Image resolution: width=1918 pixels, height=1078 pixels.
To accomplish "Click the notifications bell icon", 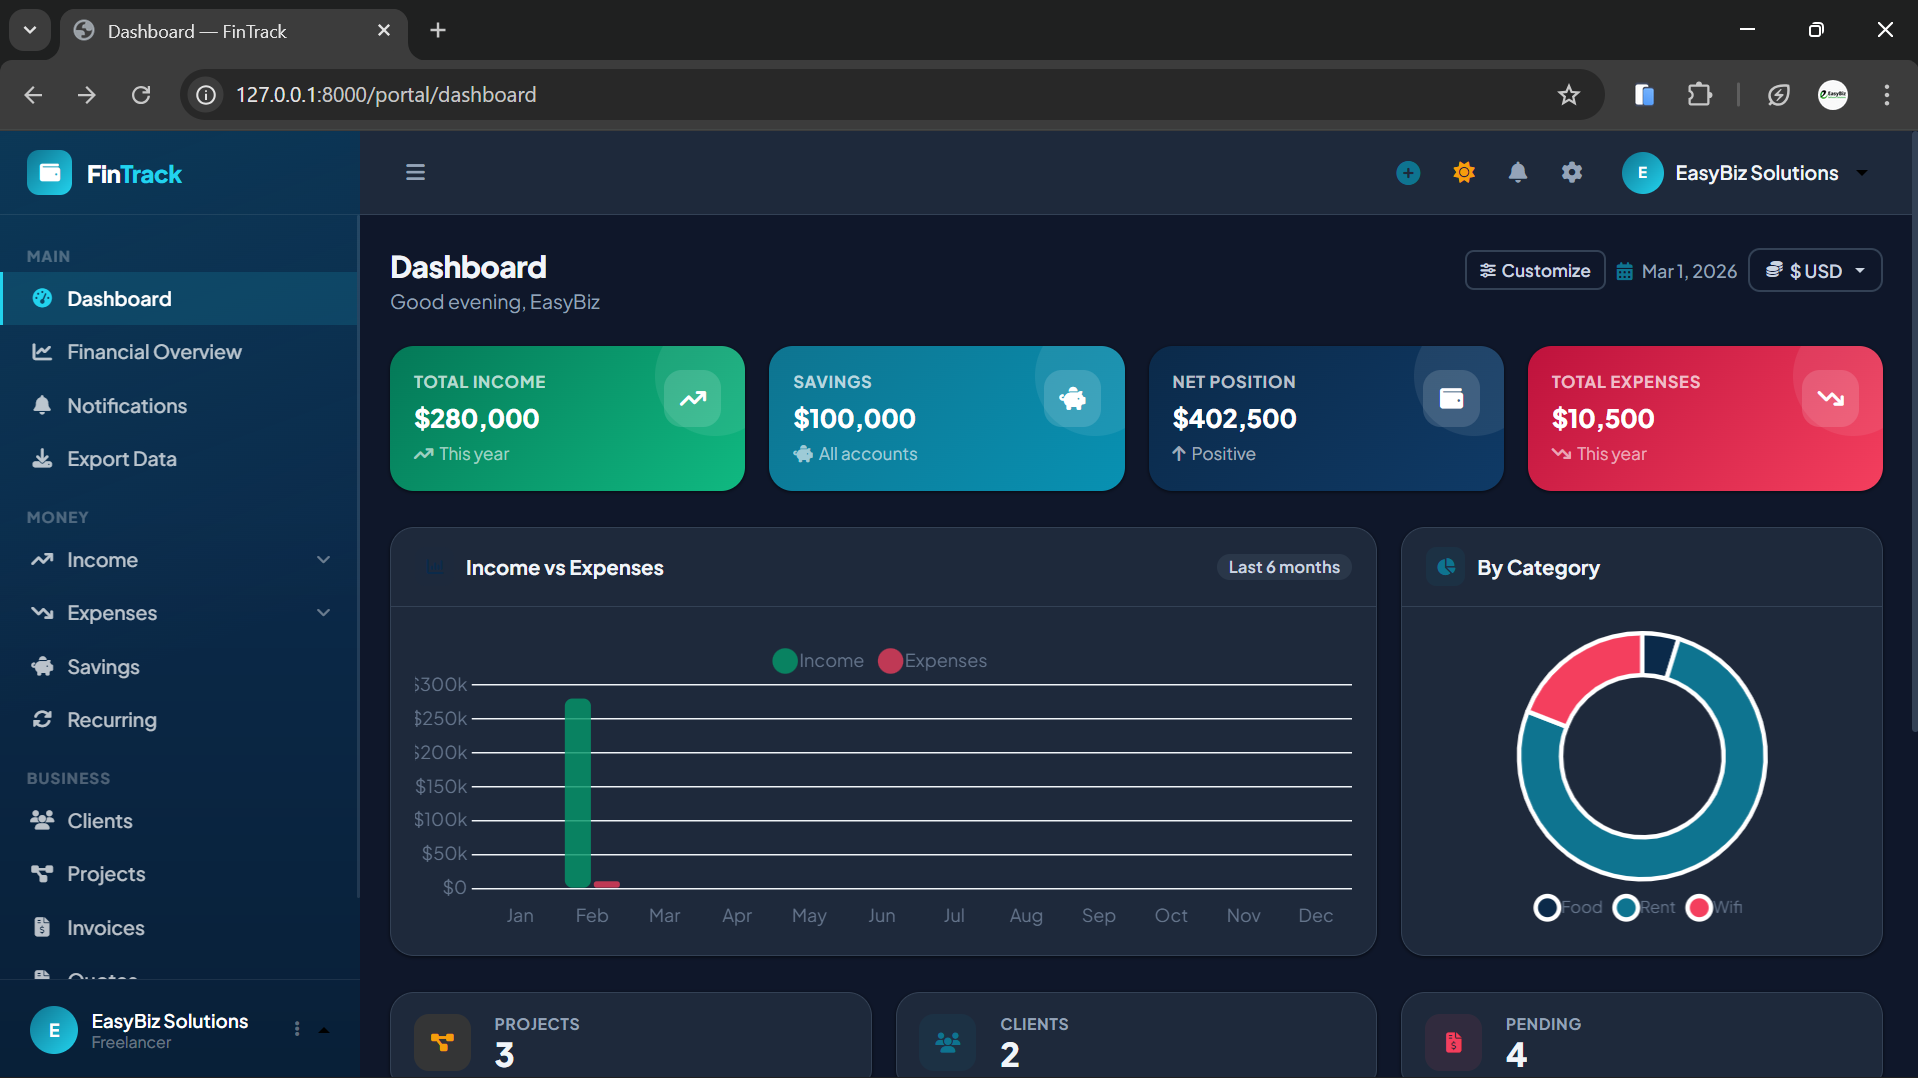I will tap(1517, 172).
